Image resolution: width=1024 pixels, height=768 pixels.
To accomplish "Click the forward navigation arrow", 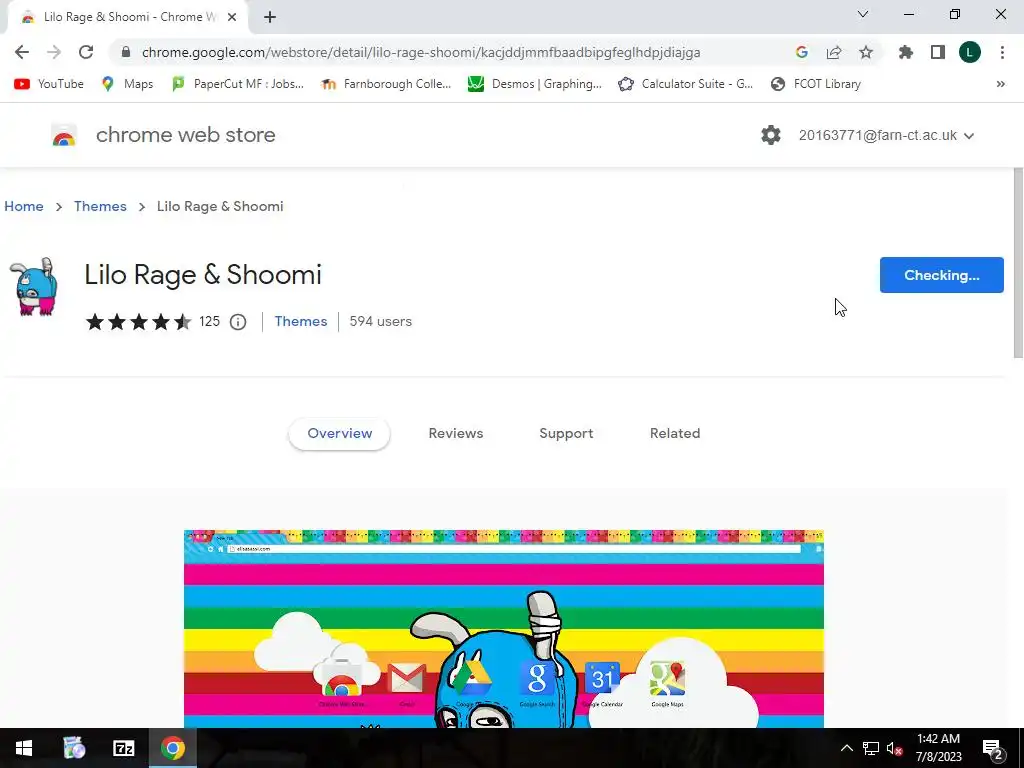I will 54,52.
